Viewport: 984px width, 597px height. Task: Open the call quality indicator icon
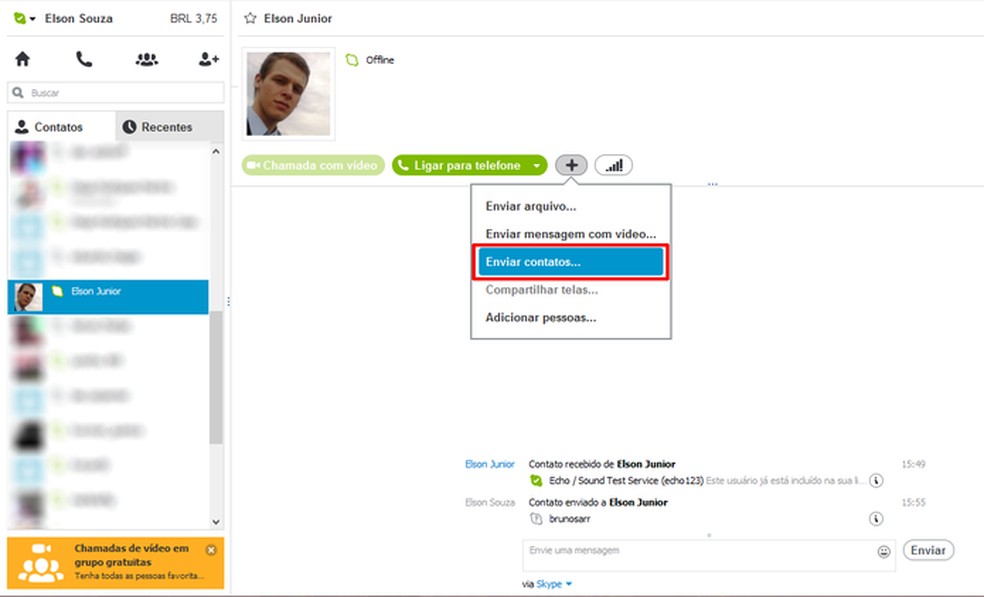click(x=613, y=164)
